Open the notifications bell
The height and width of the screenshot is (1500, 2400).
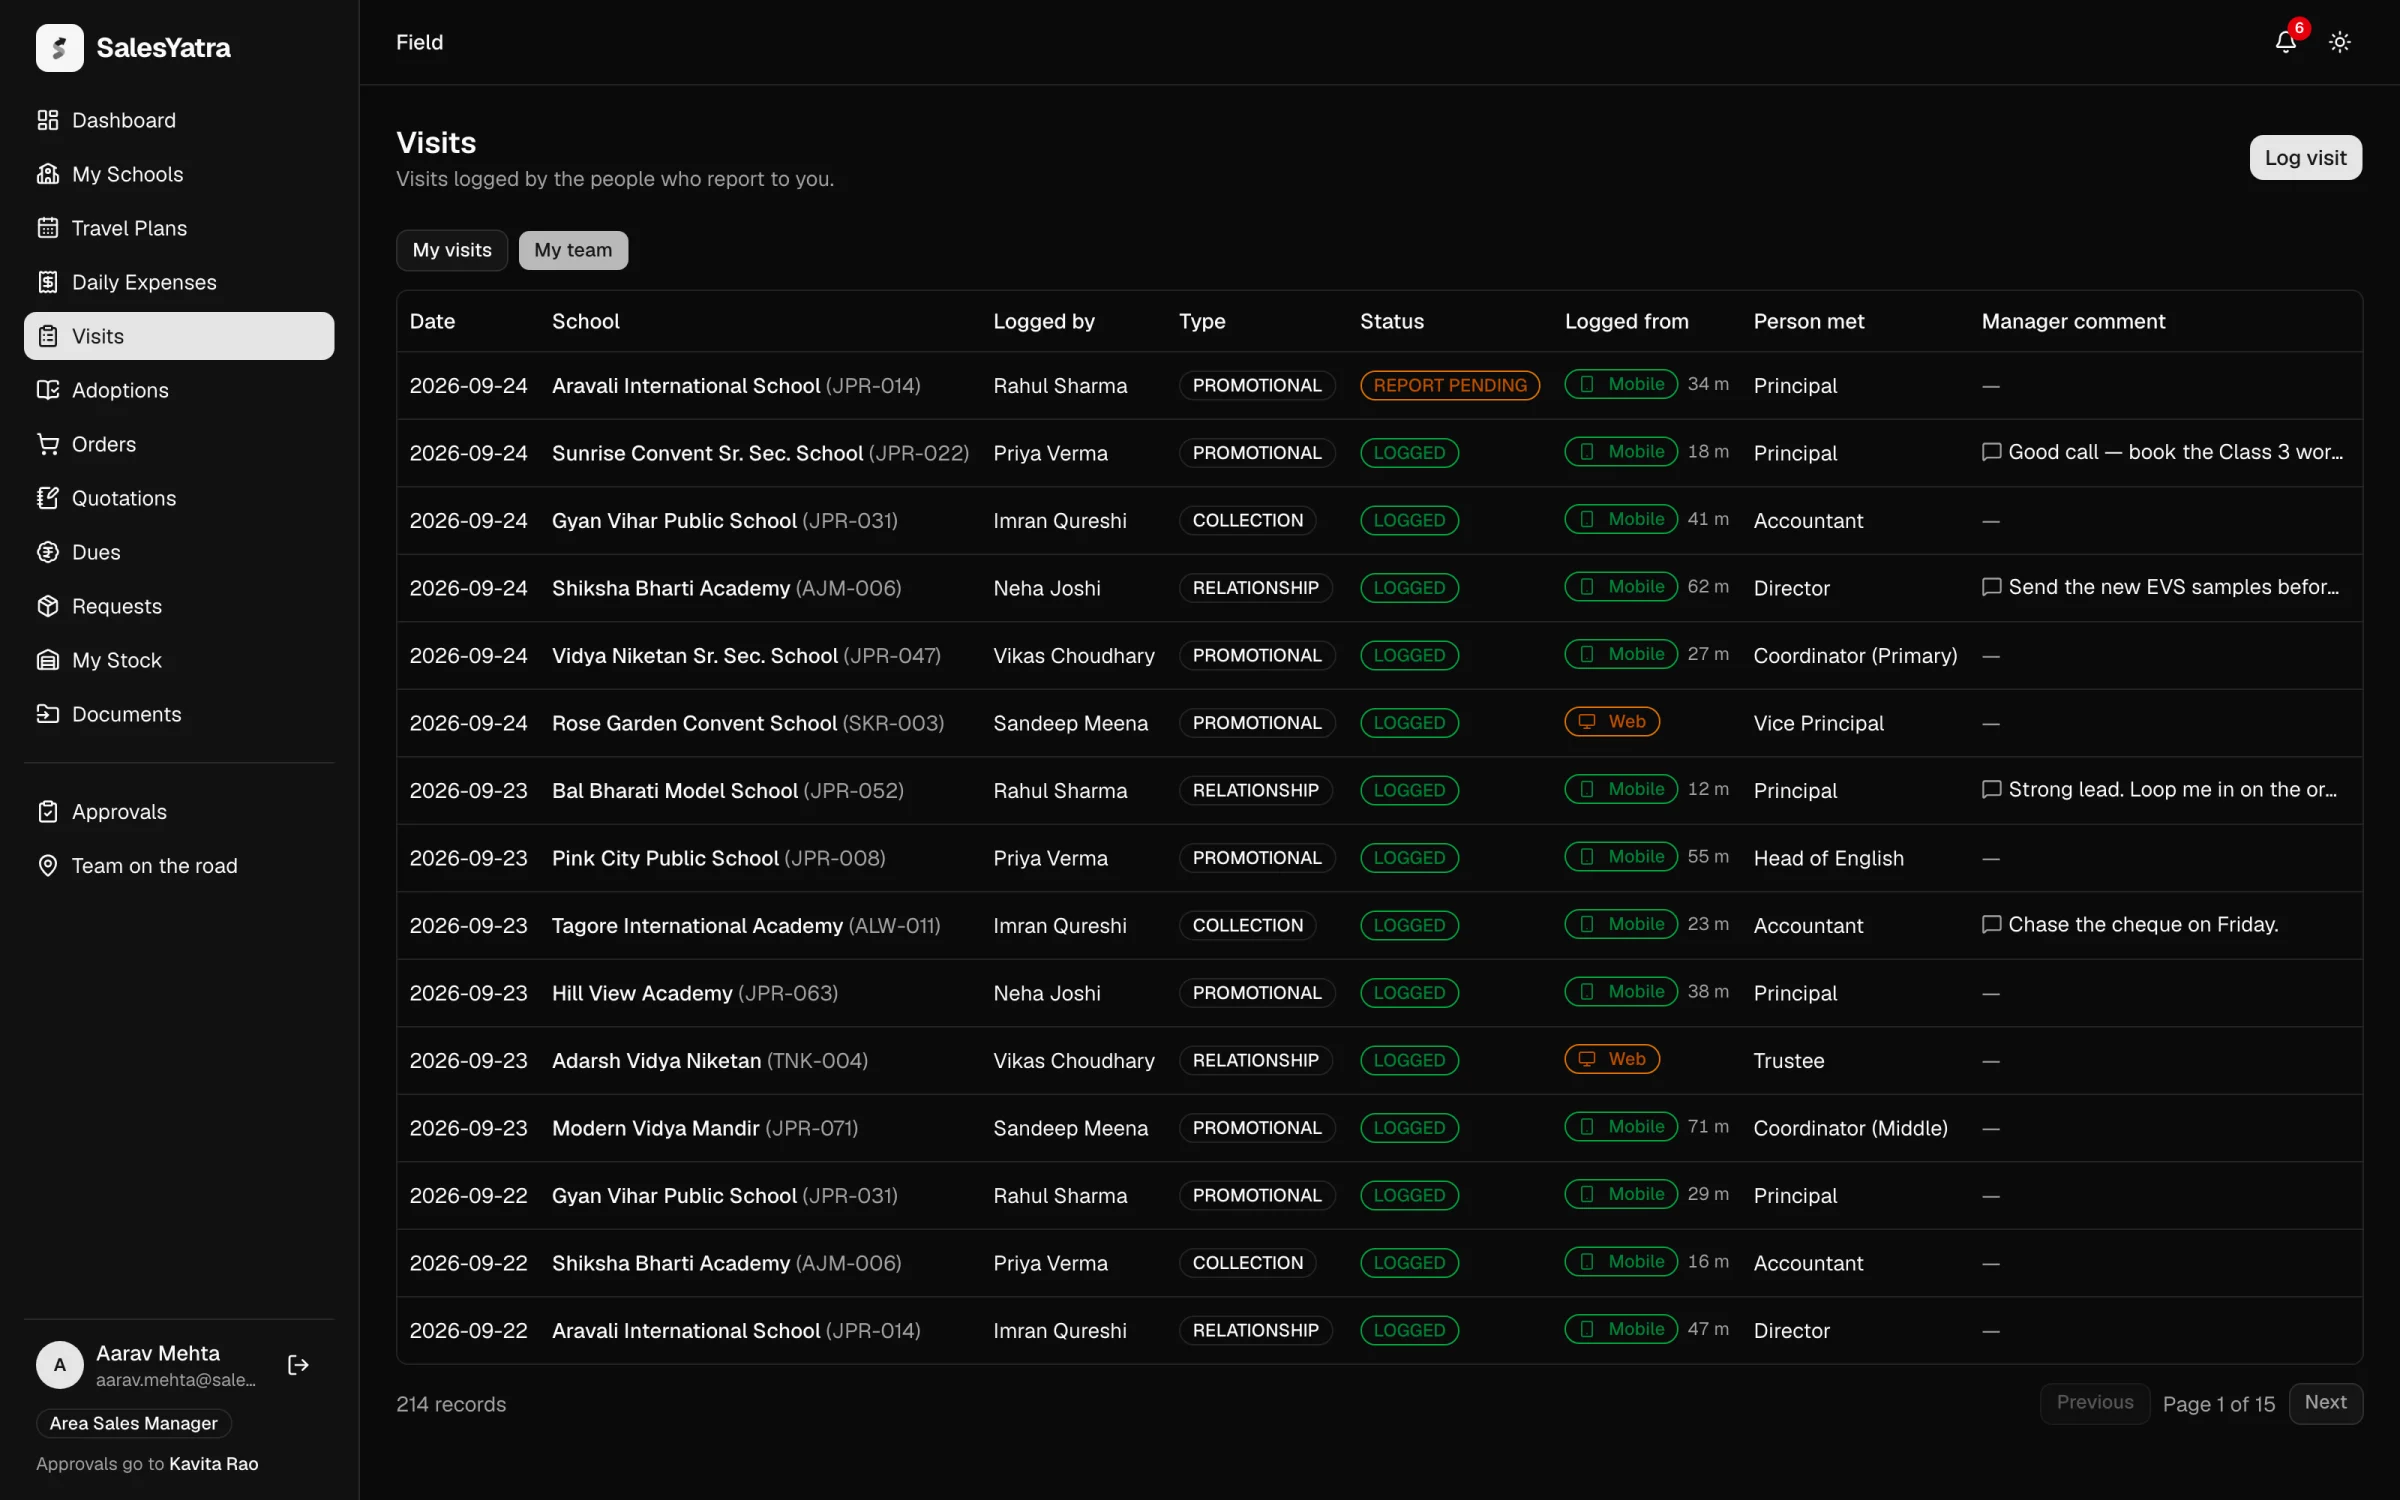coord(2285,42)
